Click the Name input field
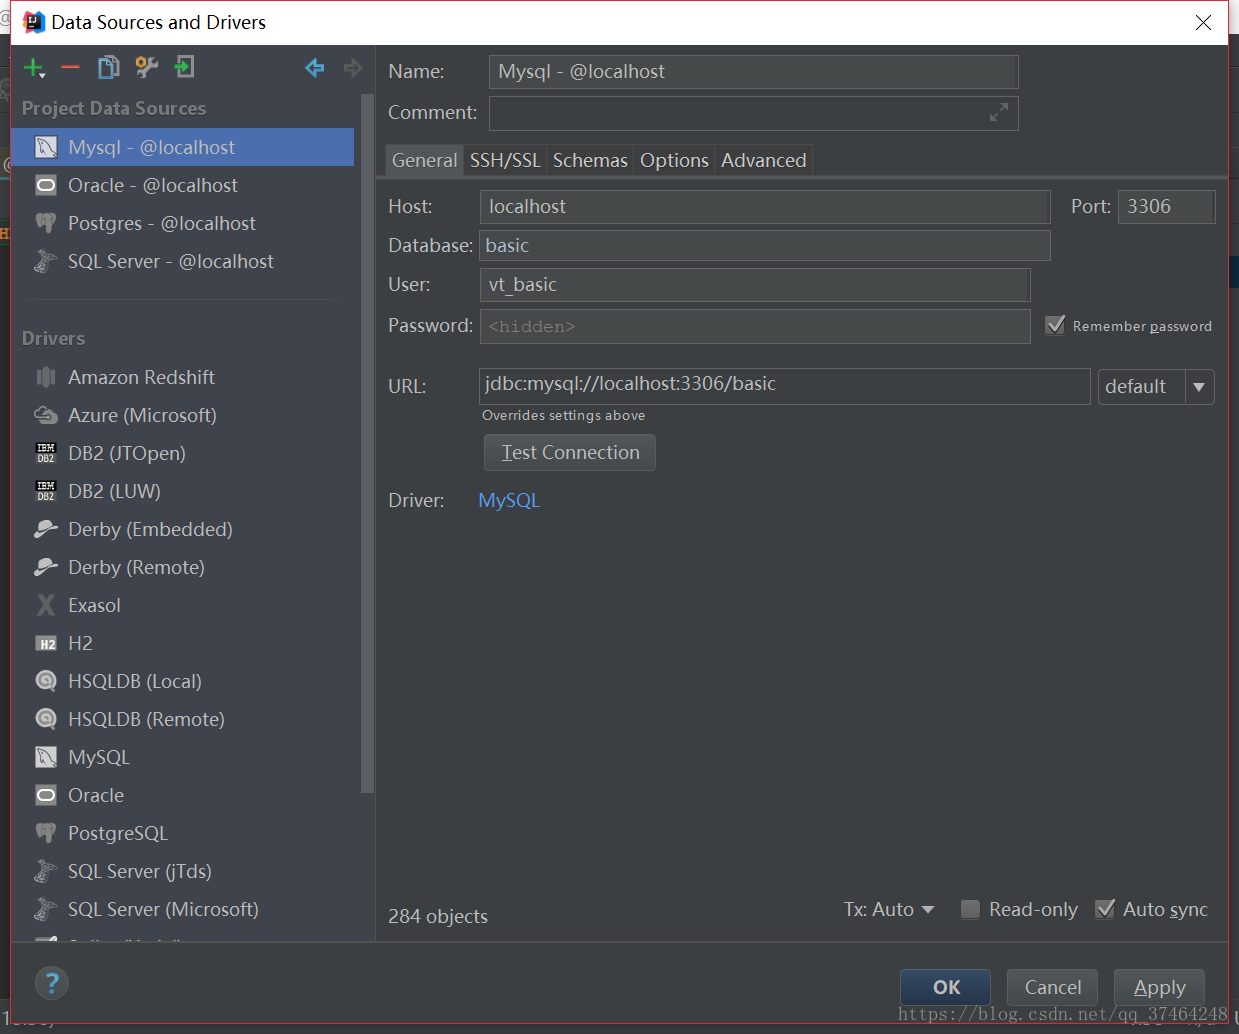The image size is (1239, 1034). 754,72
